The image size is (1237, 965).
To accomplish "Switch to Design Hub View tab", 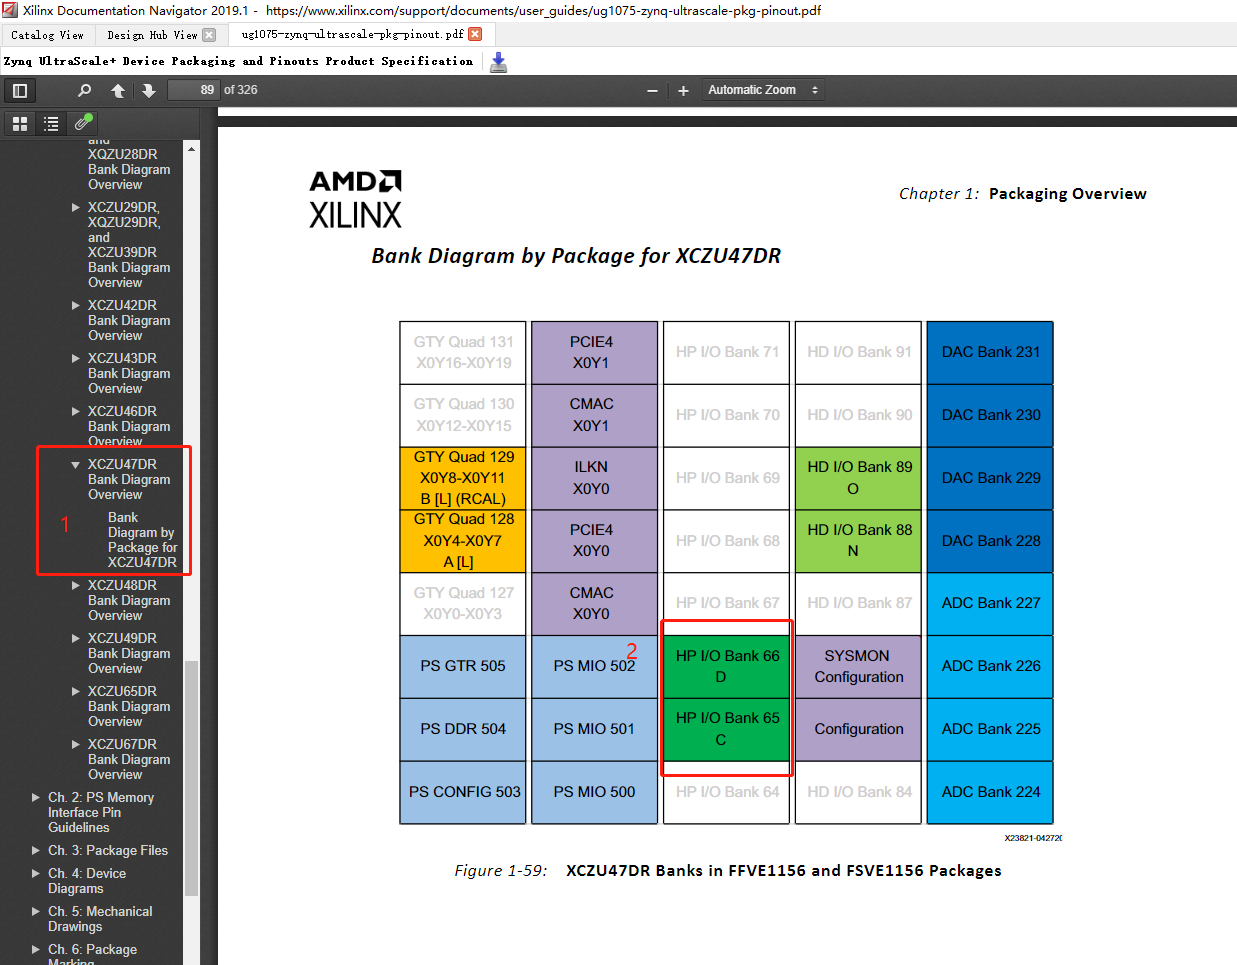I will [153, 35].
